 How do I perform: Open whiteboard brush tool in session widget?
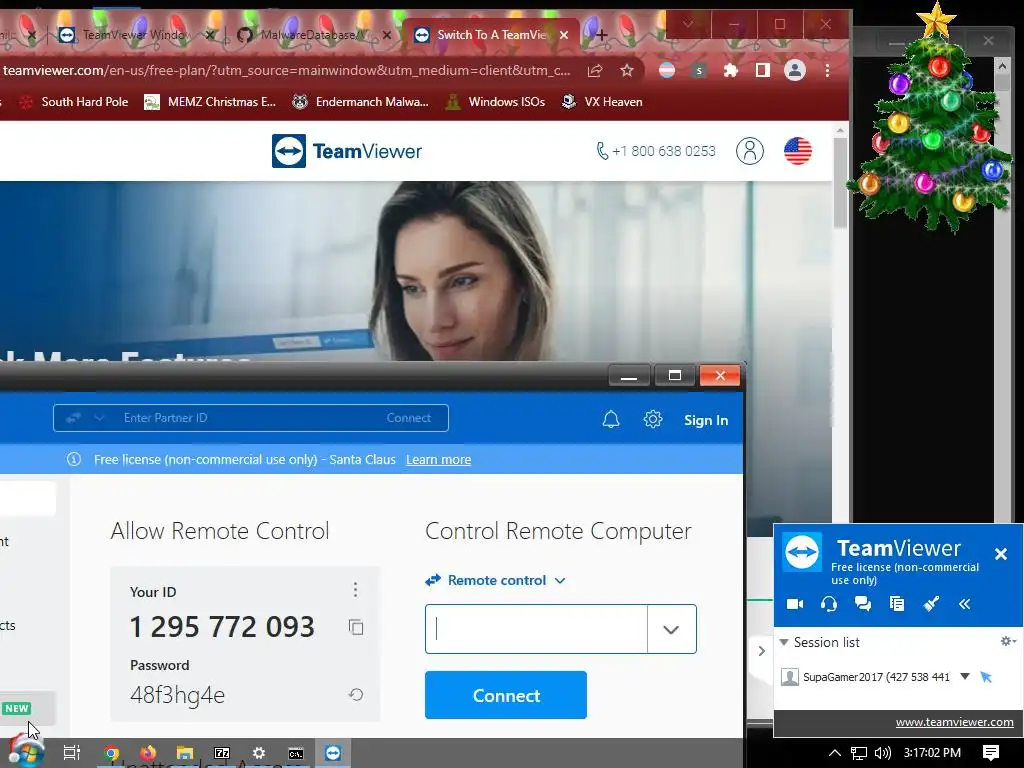click(931, 604)
